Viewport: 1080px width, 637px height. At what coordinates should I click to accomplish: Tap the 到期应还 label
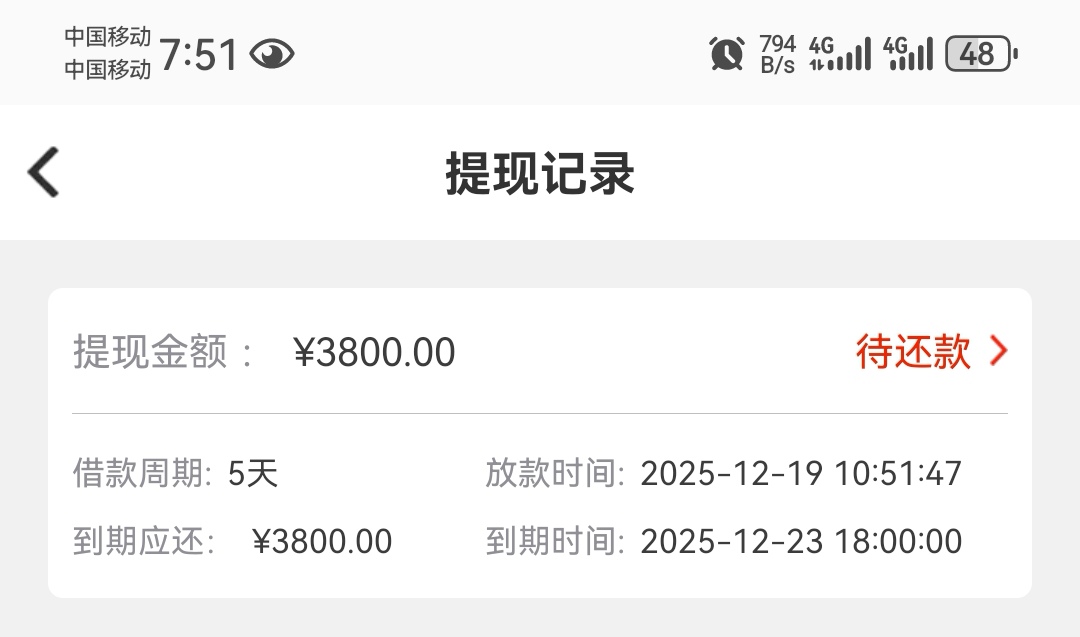[x=144, y=542]
